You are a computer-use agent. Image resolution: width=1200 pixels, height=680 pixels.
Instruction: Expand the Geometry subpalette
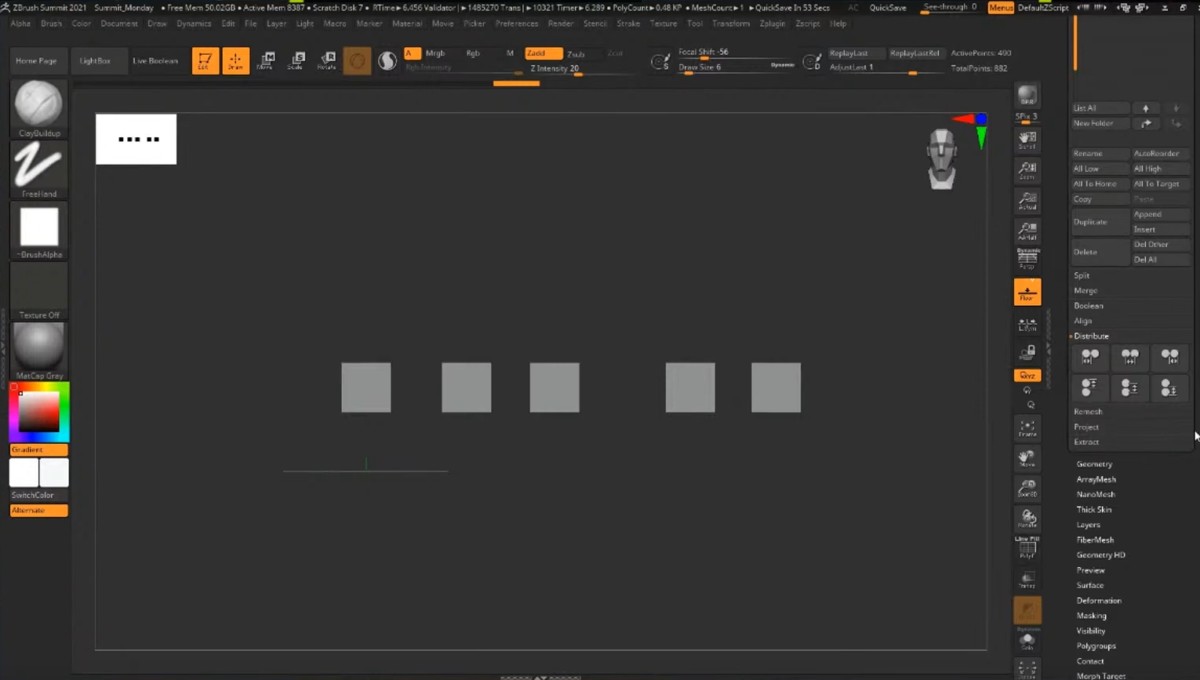(1094, 464)
